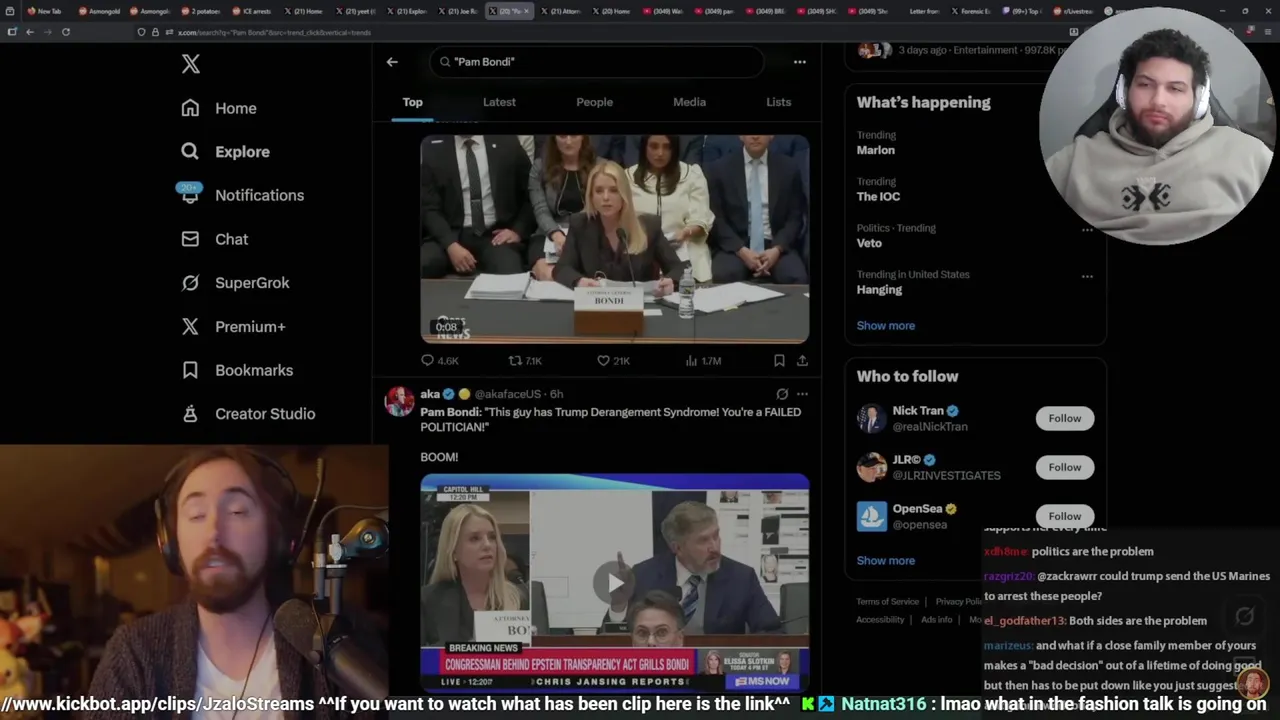Image resolution: width=1280 pixels, height=720 pixels.
Task: Open SuperGrok in the sidebar
Action: coord(252,283)
